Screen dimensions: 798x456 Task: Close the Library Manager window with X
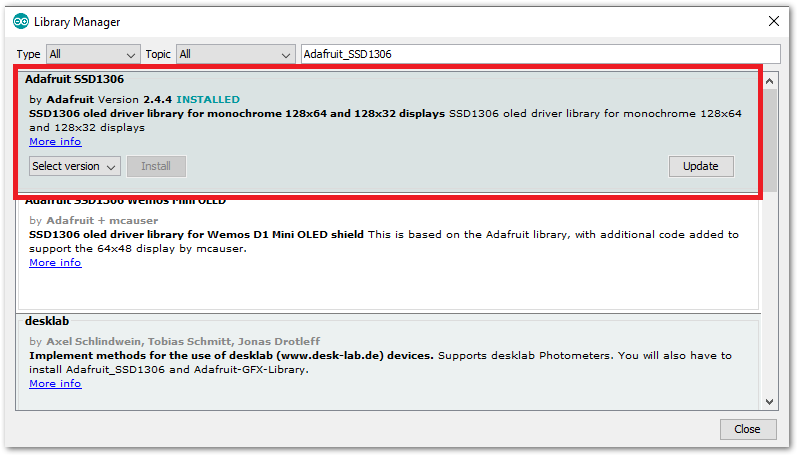(x=774, y=21)
